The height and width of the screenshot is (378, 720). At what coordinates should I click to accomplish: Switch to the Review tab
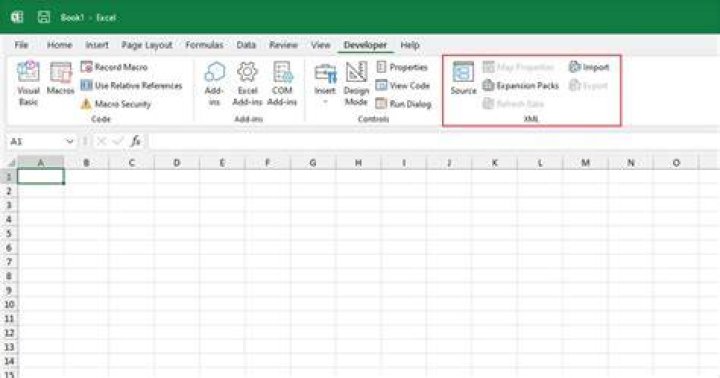283,45
